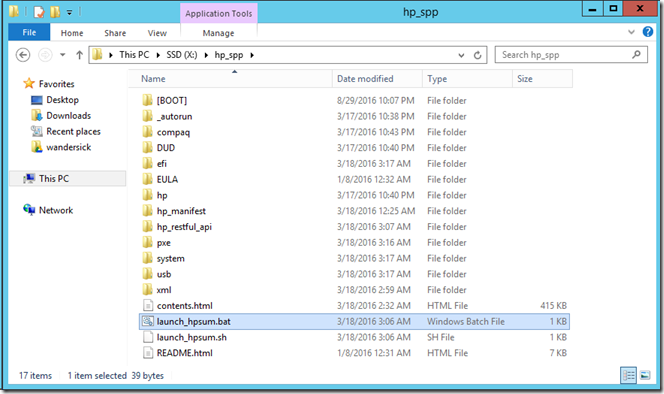Open Customize Quick Access Toolbar dropdown
This screenshot has width=664, height=394.
[x=69, y=12]
